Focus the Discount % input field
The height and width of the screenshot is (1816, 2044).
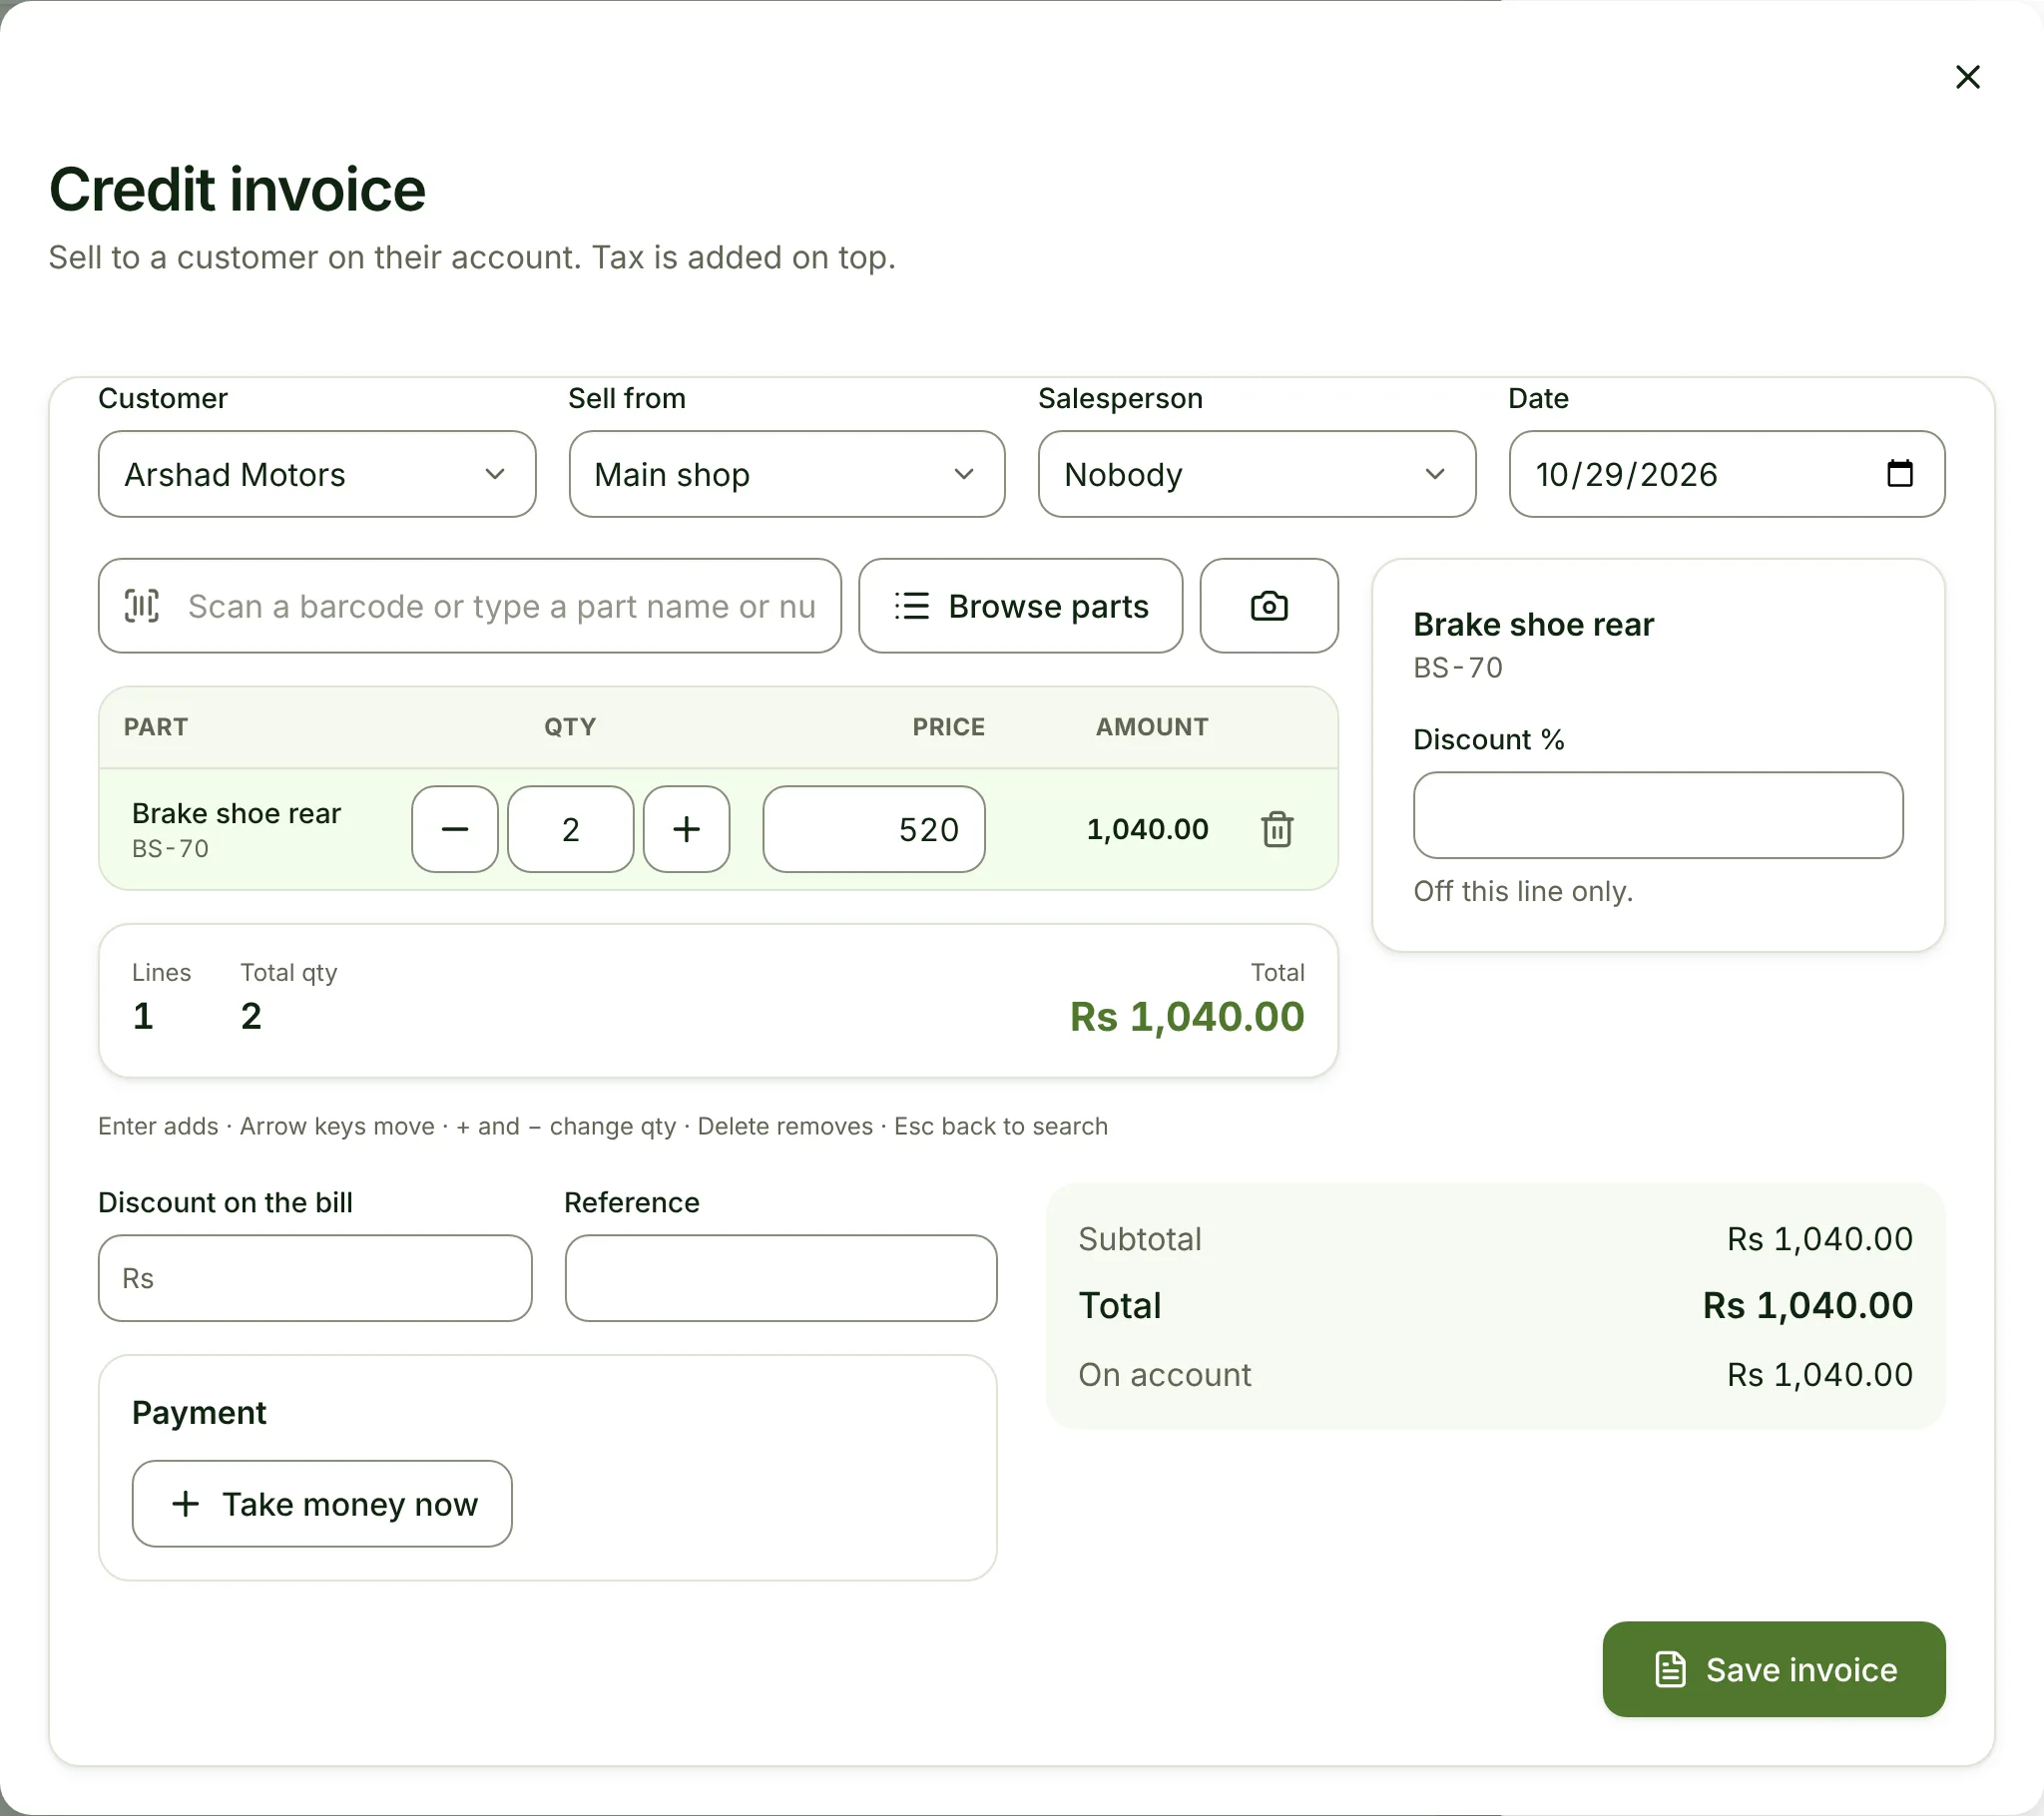[x=1658, y=815]
